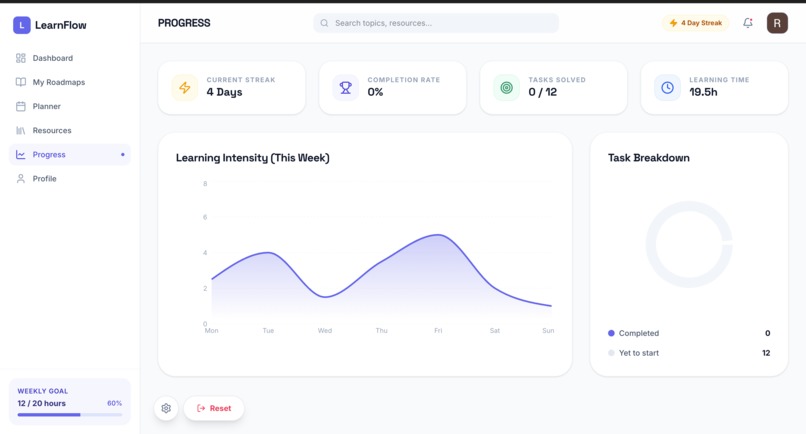Viewport: 806px width, 434px height.
Task: Click the My Roadmaps book icon
Action: point(21,82)
